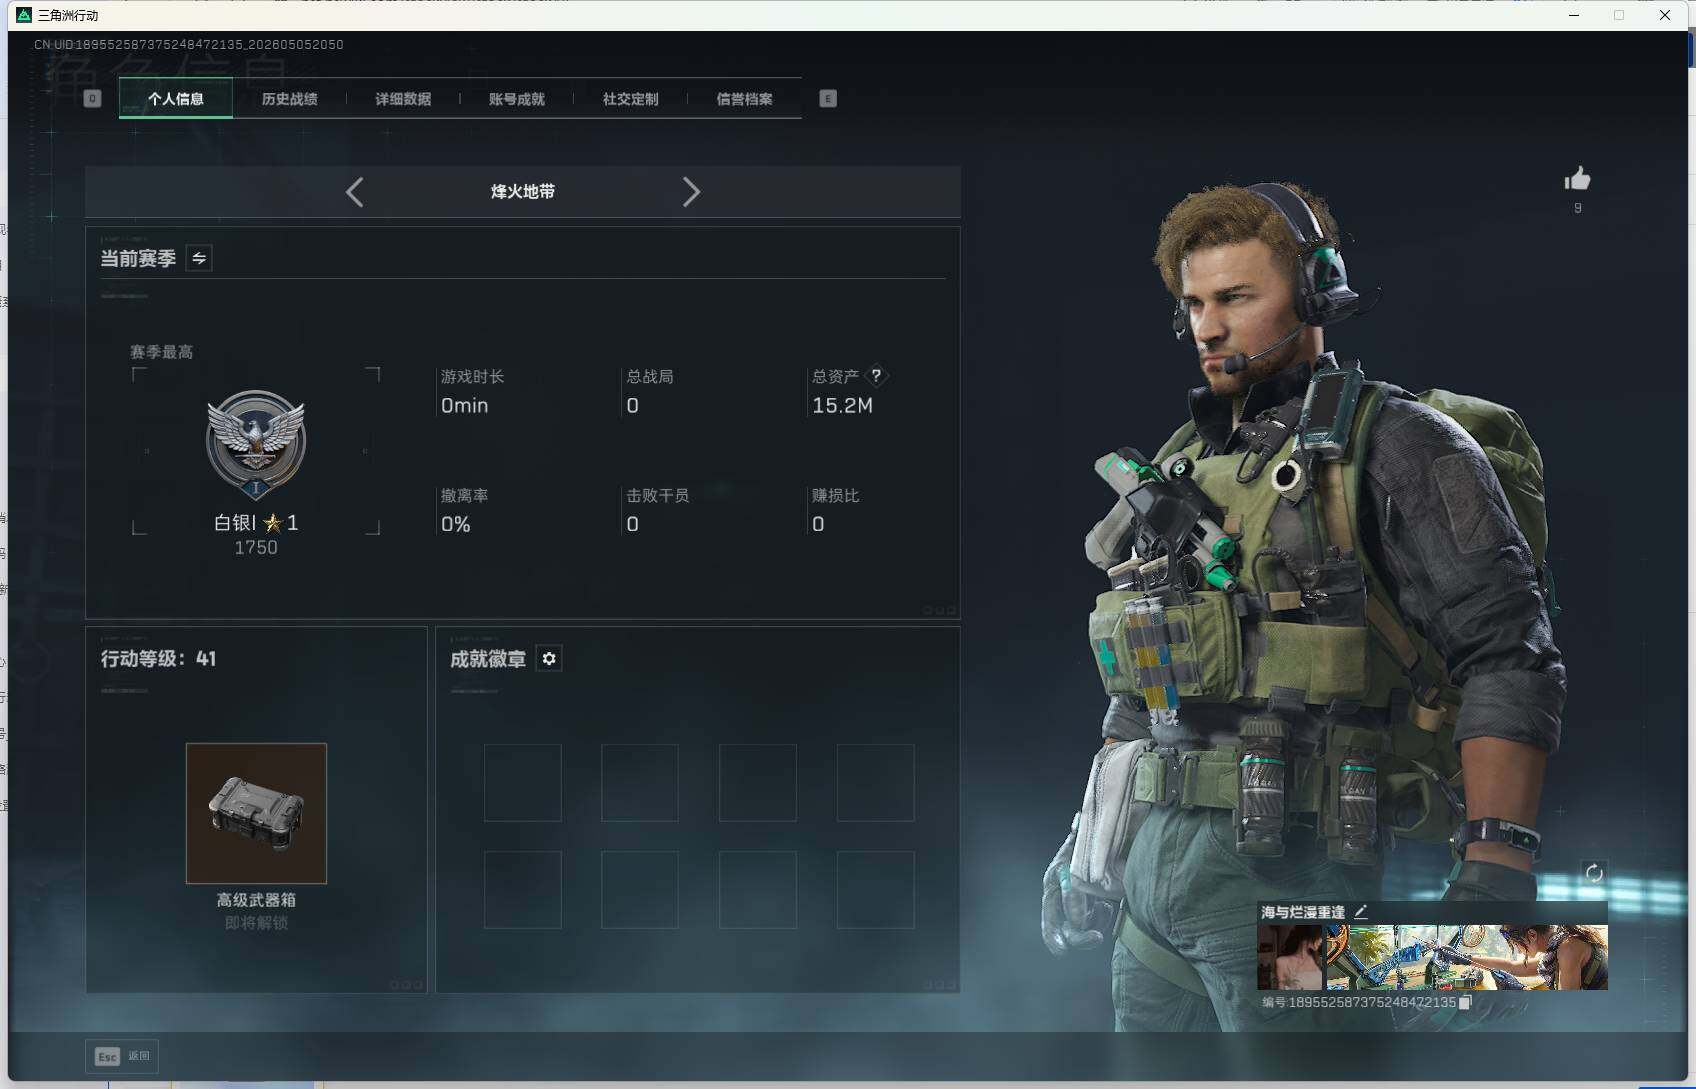Click the 击败干员 stat label

click(658, 495)
